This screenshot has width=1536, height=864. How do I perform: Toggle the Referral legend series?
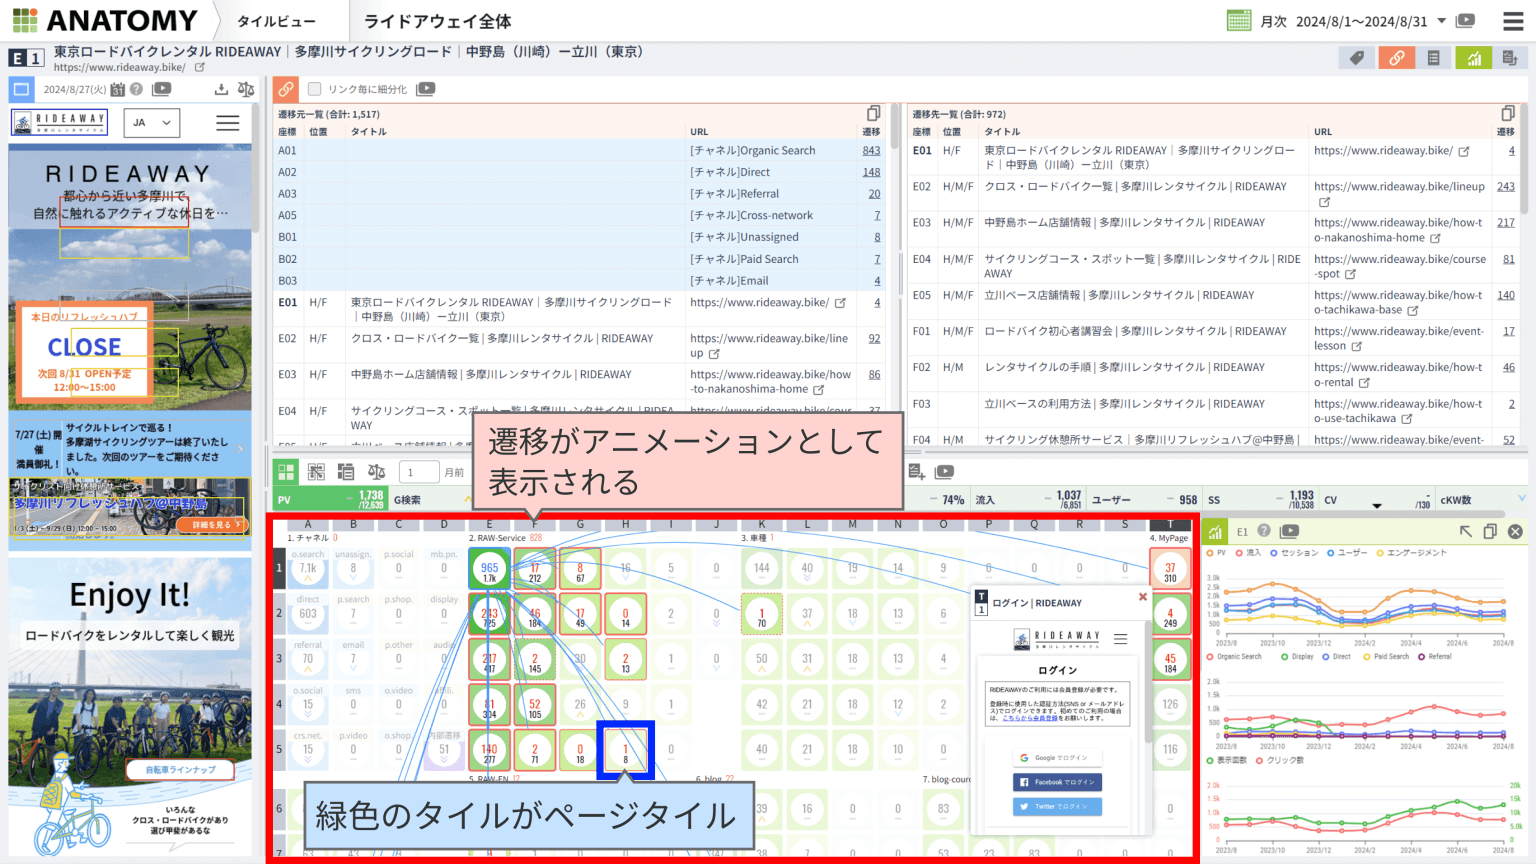[x=1435, y=657]
